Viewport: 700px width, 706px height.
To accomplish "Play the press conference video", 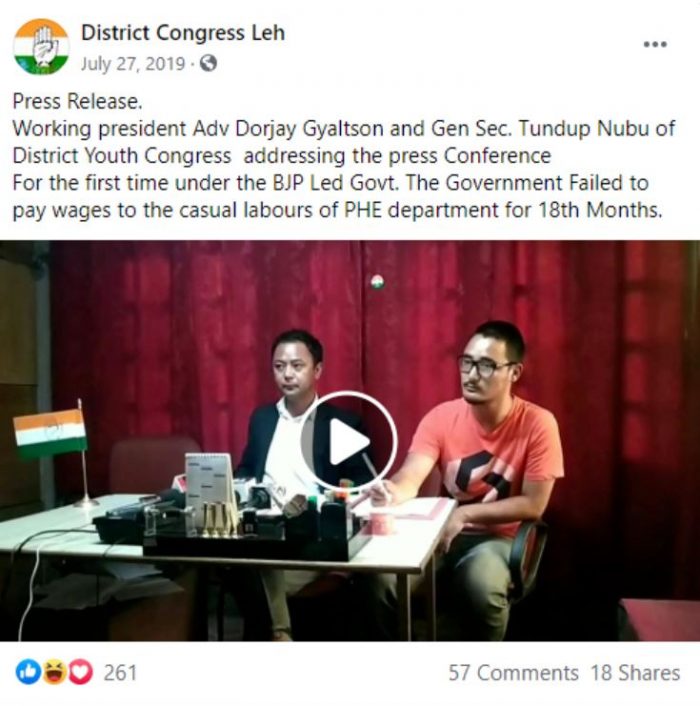I will 349,440.
